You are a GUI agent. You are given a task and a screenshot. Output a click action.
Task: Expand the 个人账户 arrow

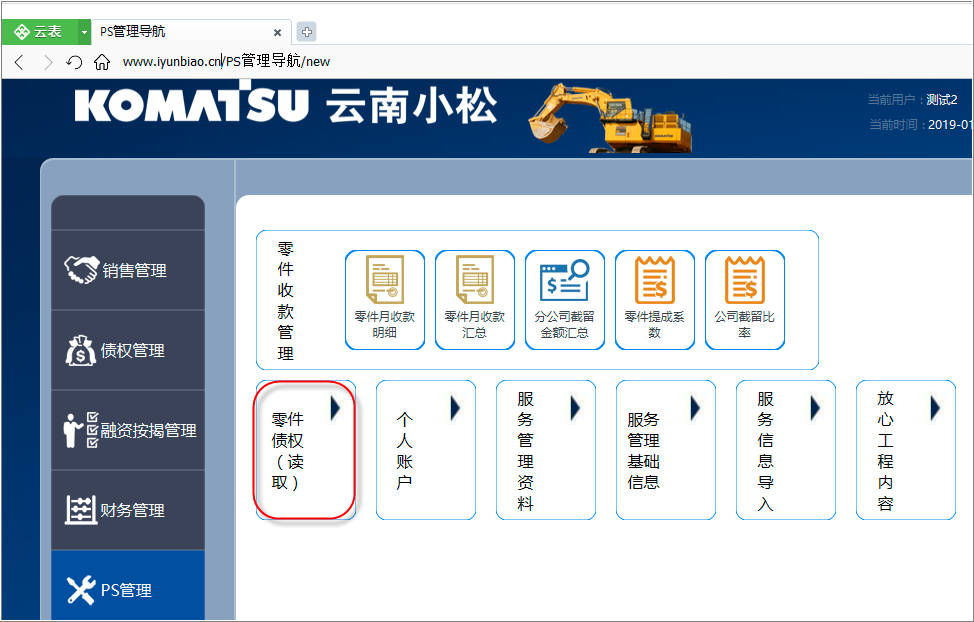point(455,408)
